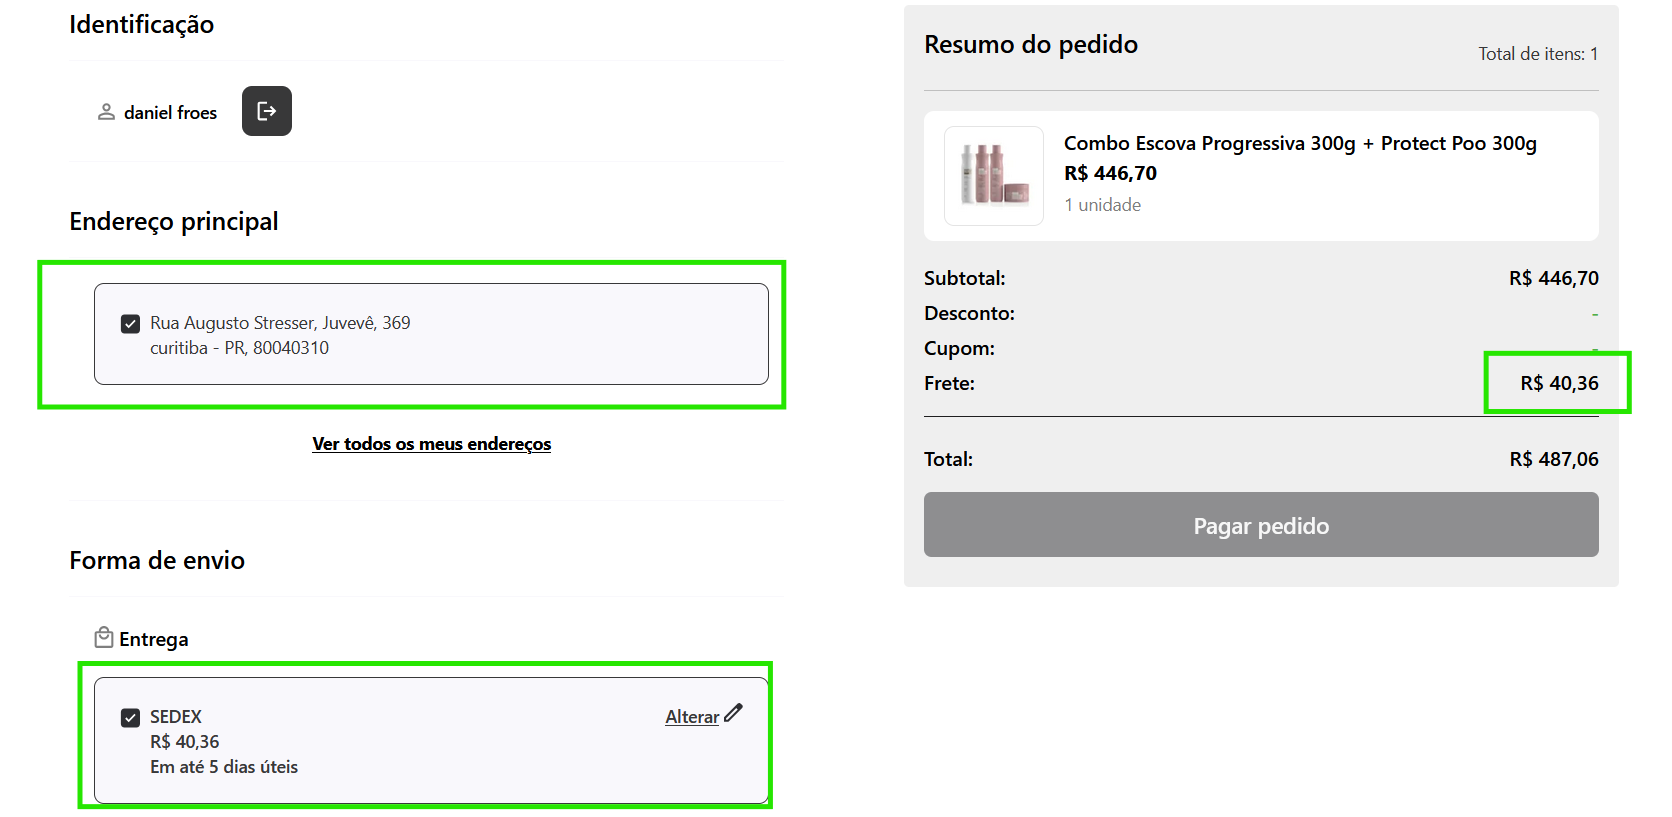The image size is (1672, 817).
Task: Toggle the SEDEX shipping checkbox
Action: coord(130,718)
